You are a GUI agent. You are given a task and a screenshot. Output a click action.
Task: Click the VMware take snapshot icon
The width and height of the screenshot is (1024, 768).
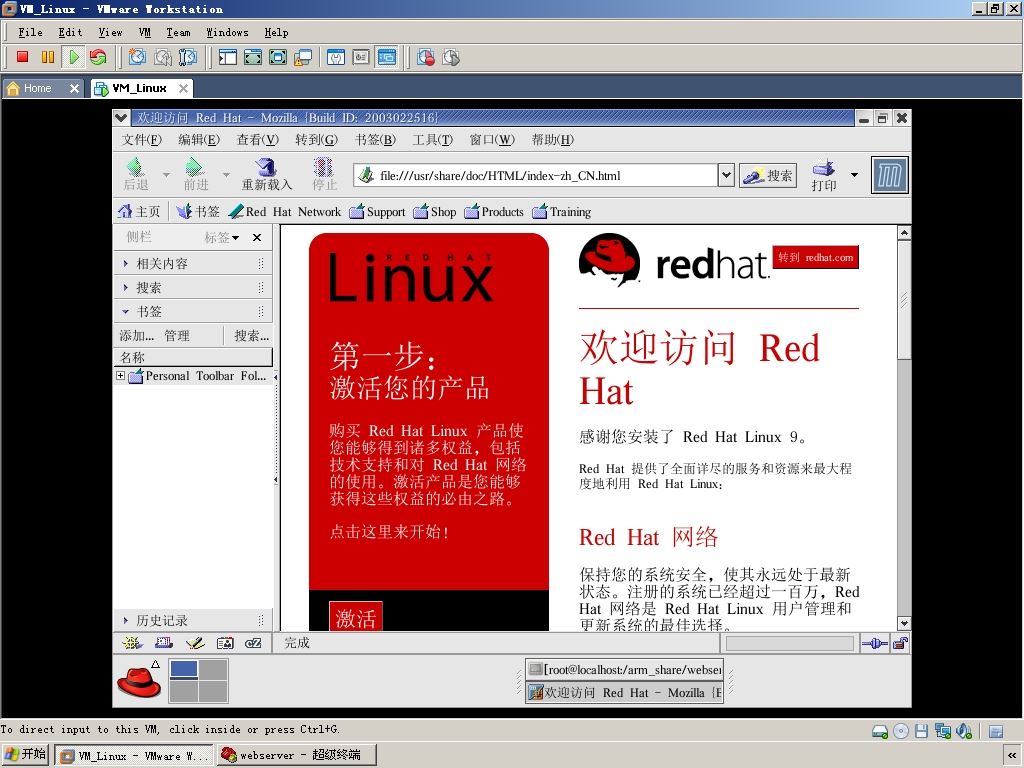tap(137, 57)
